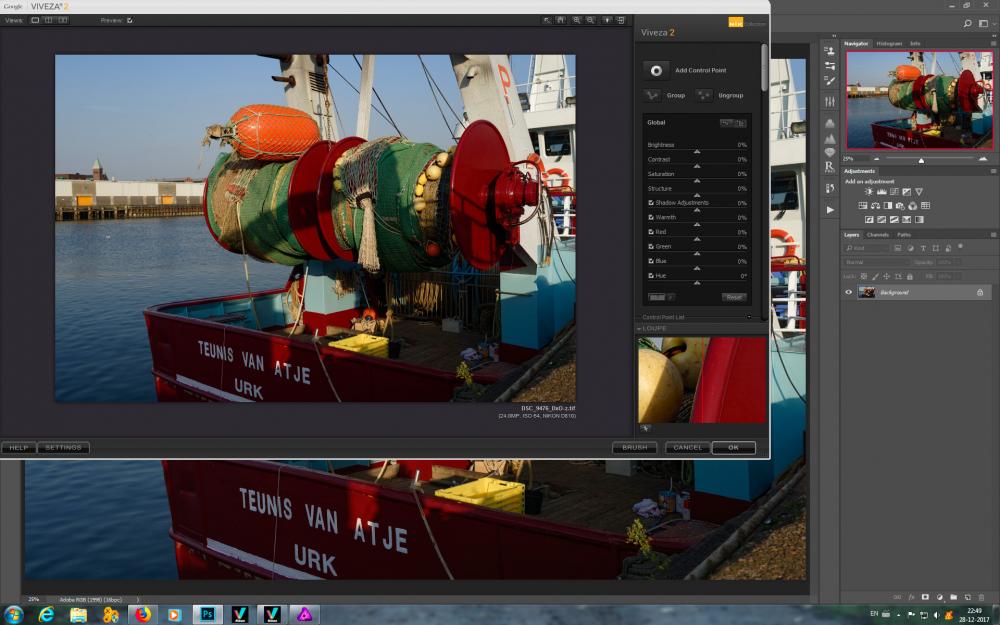
Task: Add Color Balance adjustment in Photoshop
Action: tap(876, 205)
